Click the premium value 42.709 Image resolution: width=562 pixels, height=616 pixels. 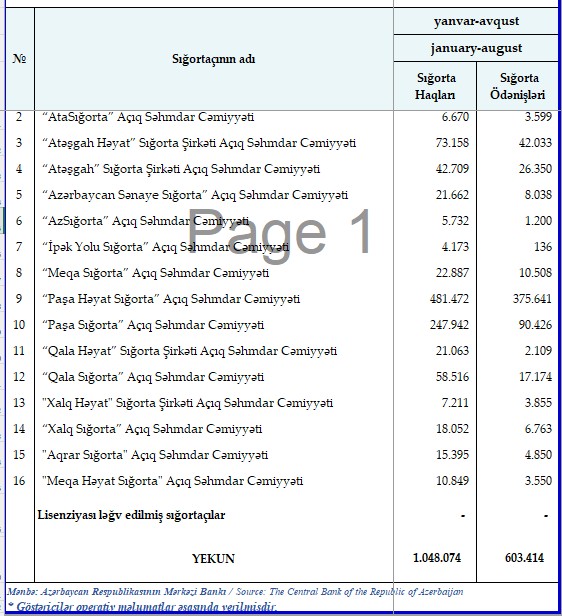point(452,169)
